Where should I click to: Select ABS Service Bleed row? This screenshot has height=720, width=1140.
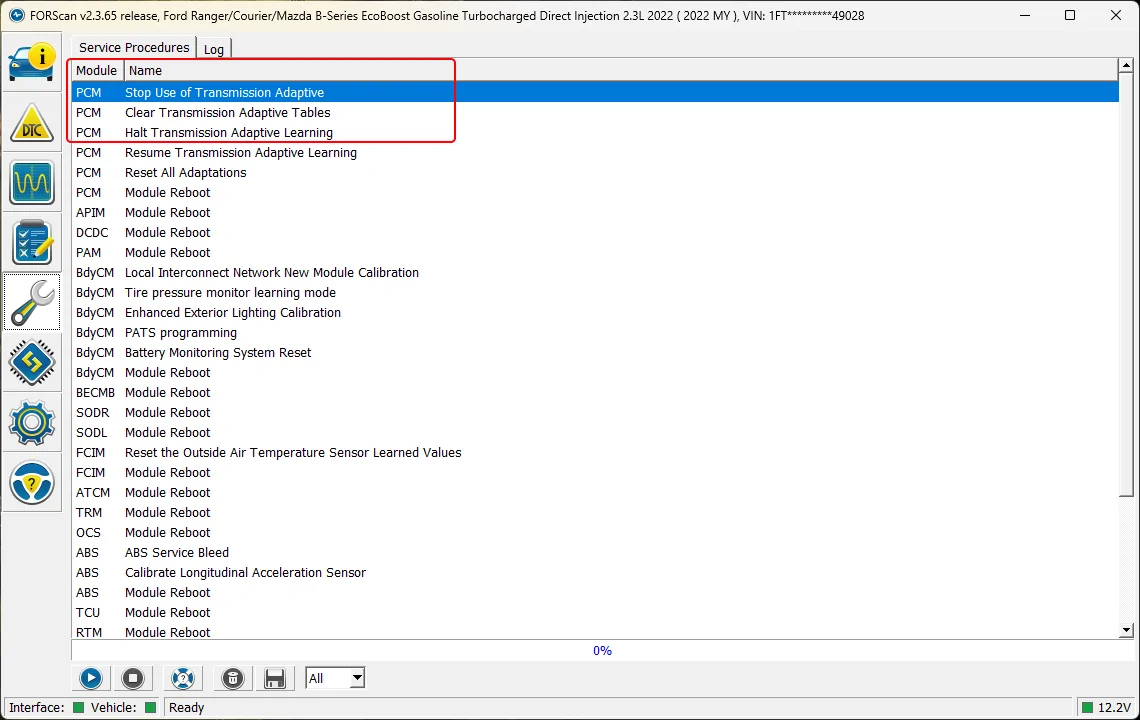[x=595, y=553]
